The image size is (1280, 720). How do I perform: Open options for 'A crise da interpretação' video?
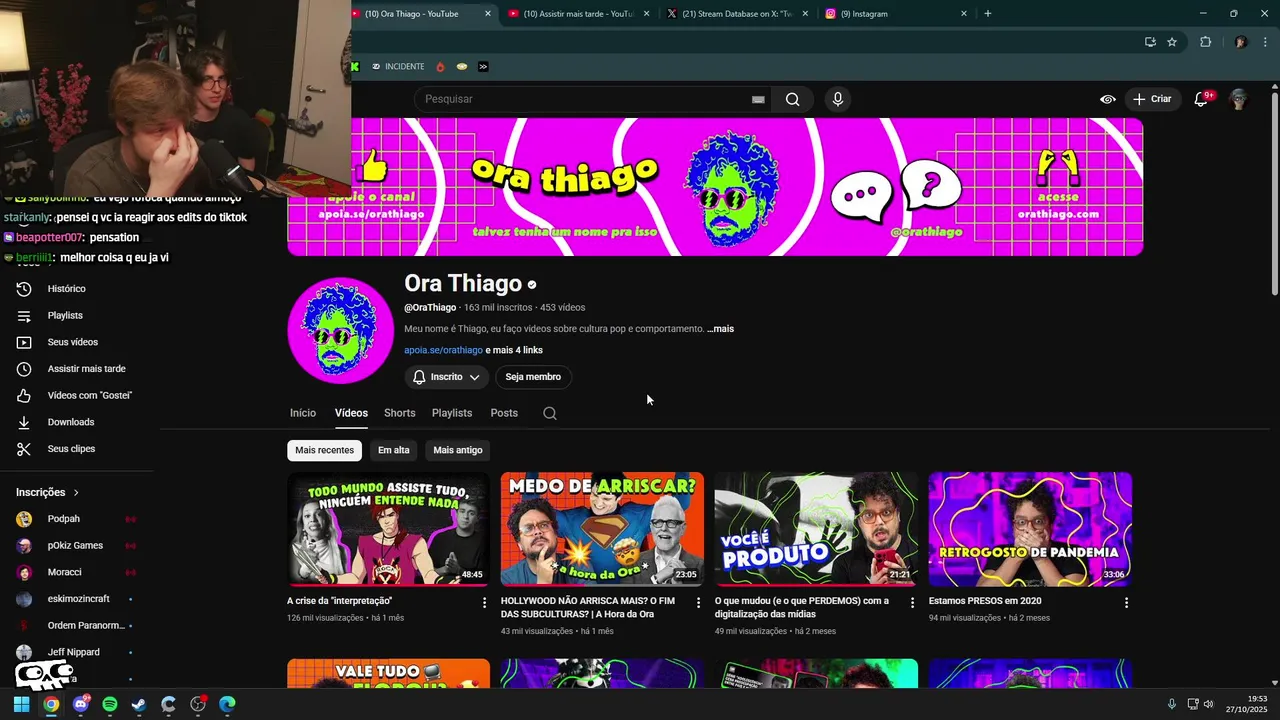(484, 603)
